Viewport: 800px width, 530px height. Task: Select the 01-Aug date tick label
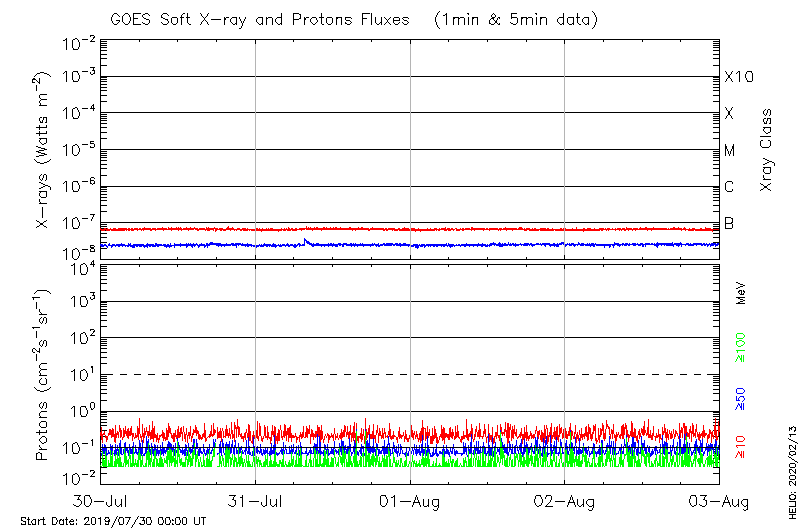(x=410, y=500)
